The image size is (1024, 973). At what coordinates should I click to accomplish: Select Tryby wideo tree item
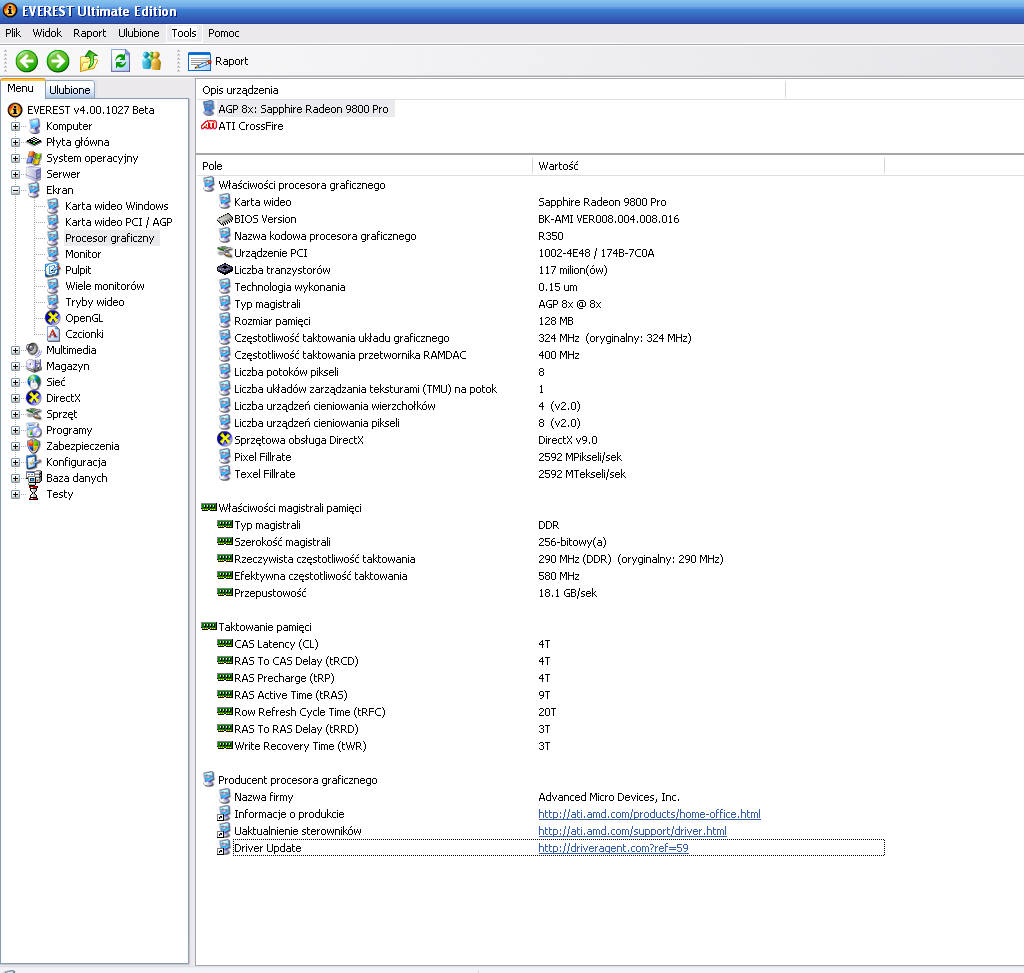coord(95,302)
